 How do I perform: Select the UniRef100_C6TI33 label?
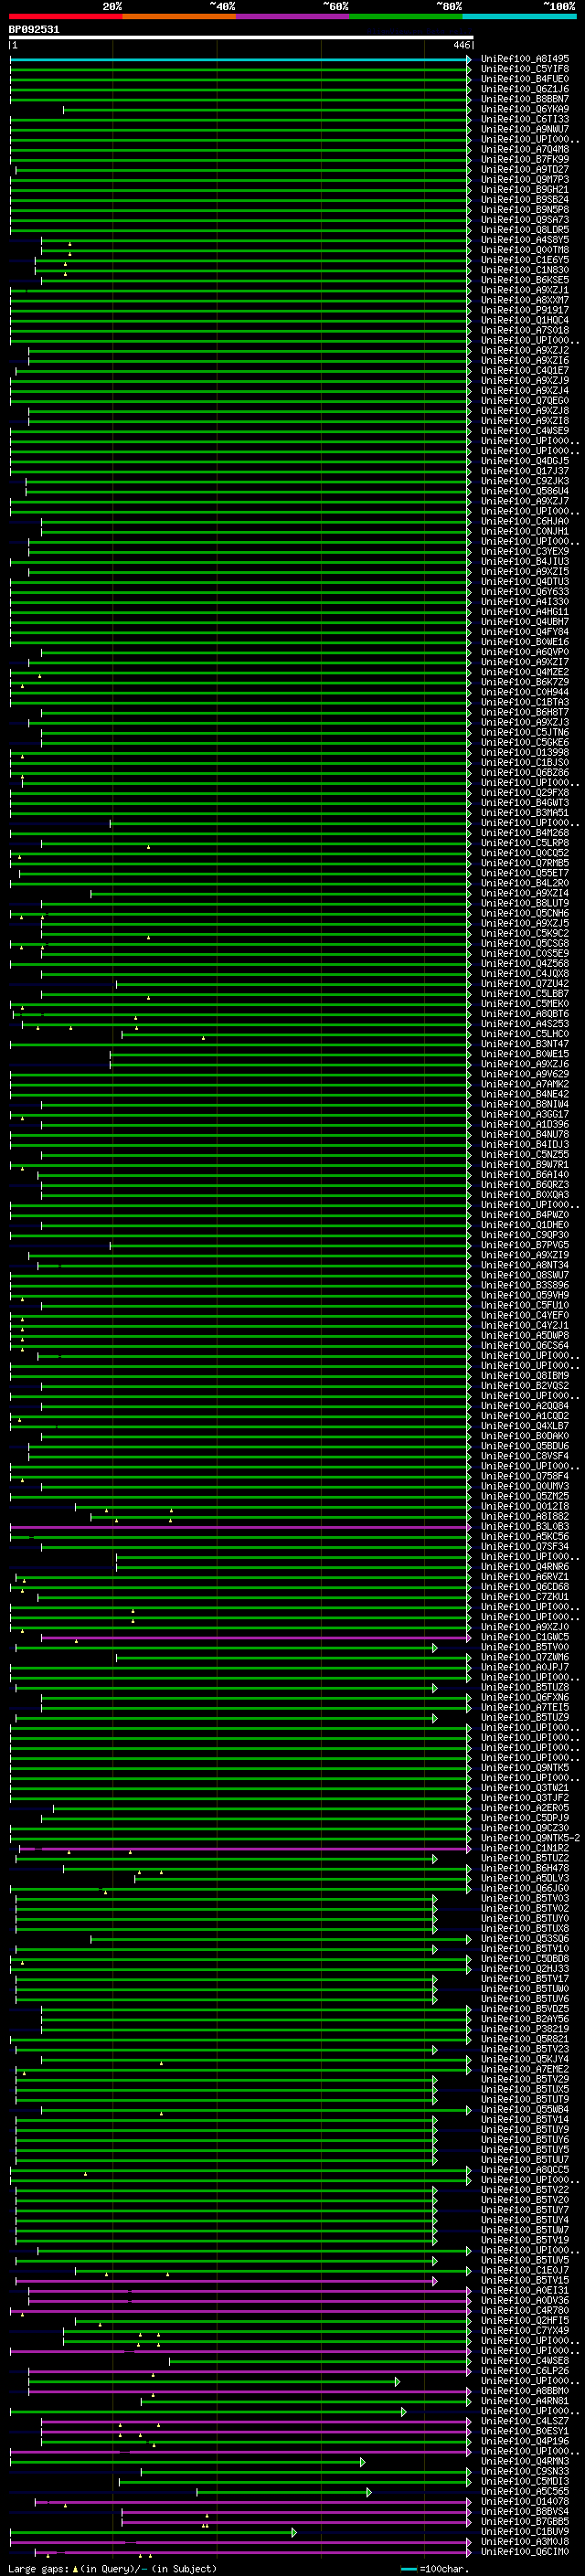point(525,119)
